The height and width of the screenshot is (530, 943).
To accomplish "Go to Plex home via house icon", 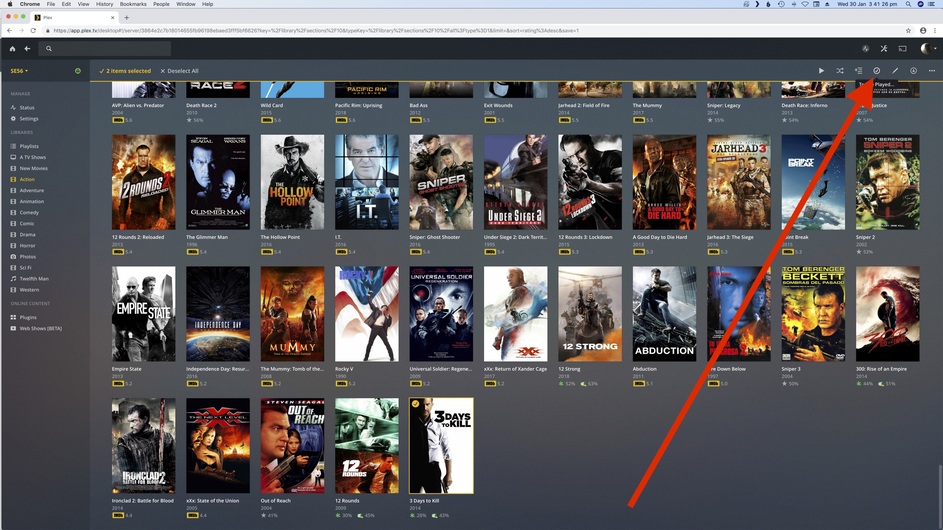I will (x=12, y=49).
